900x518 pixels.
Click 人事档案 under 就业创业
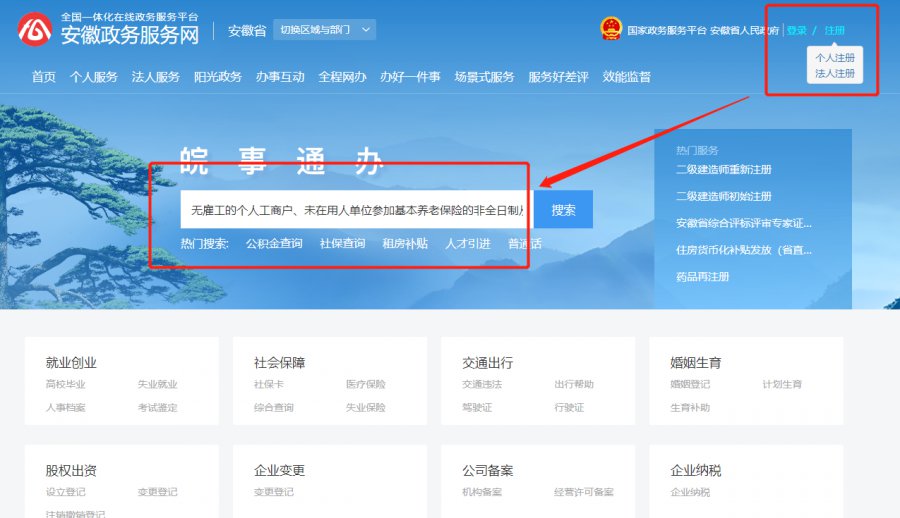click(65, 408)
